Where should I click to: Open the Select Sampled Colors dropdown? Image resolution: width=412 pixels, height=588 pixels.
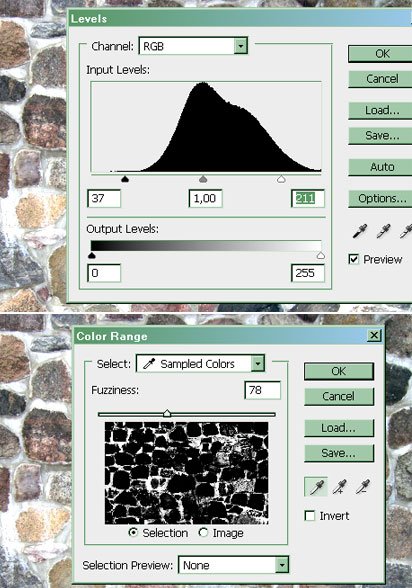pyautogui.click(x=201, y=363)
